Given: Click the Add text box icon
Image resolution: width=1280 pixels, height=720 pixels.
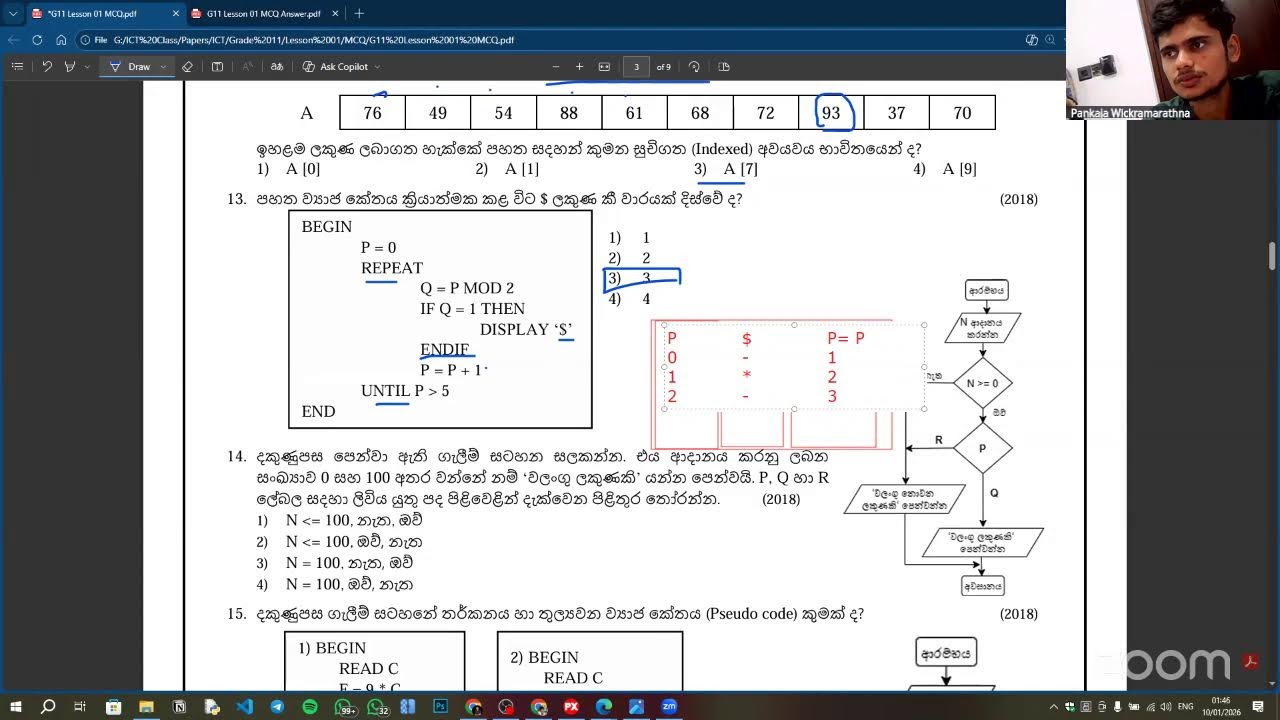Looking at the screenshot, I should coord(217,67).
